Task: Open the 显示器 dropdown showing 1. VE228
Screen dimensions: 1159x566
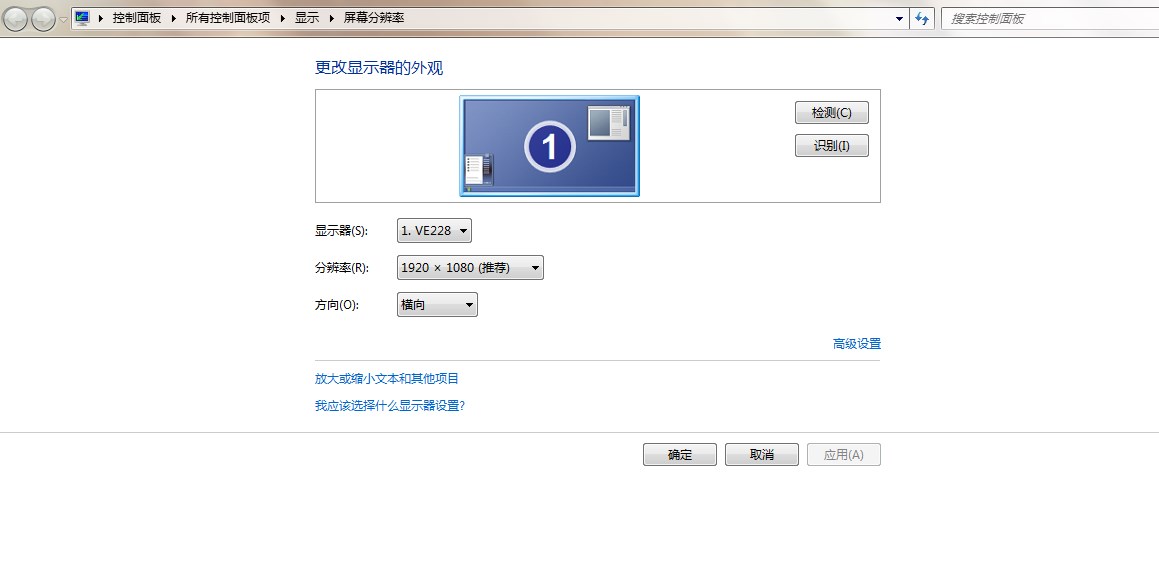Action: 434,231
